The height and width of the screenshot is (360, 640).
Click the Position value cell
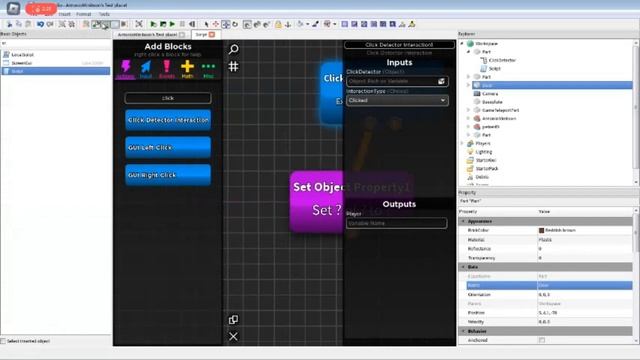584,313
